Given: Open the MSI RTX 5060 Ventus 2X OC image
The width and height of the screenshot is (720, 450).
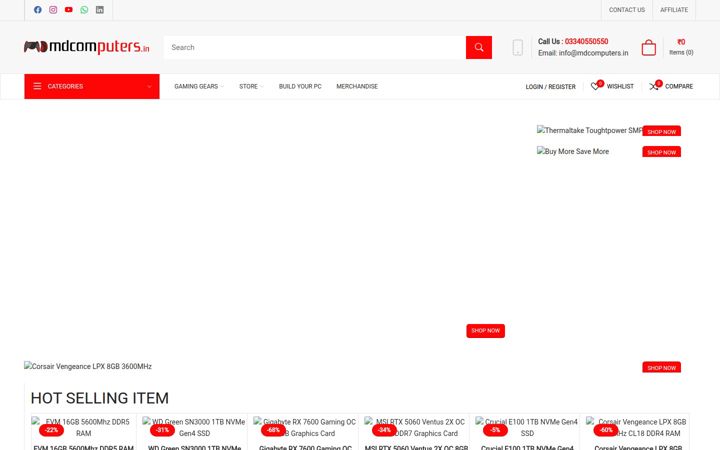Looking at the screenshot, I should pos(416,428).
